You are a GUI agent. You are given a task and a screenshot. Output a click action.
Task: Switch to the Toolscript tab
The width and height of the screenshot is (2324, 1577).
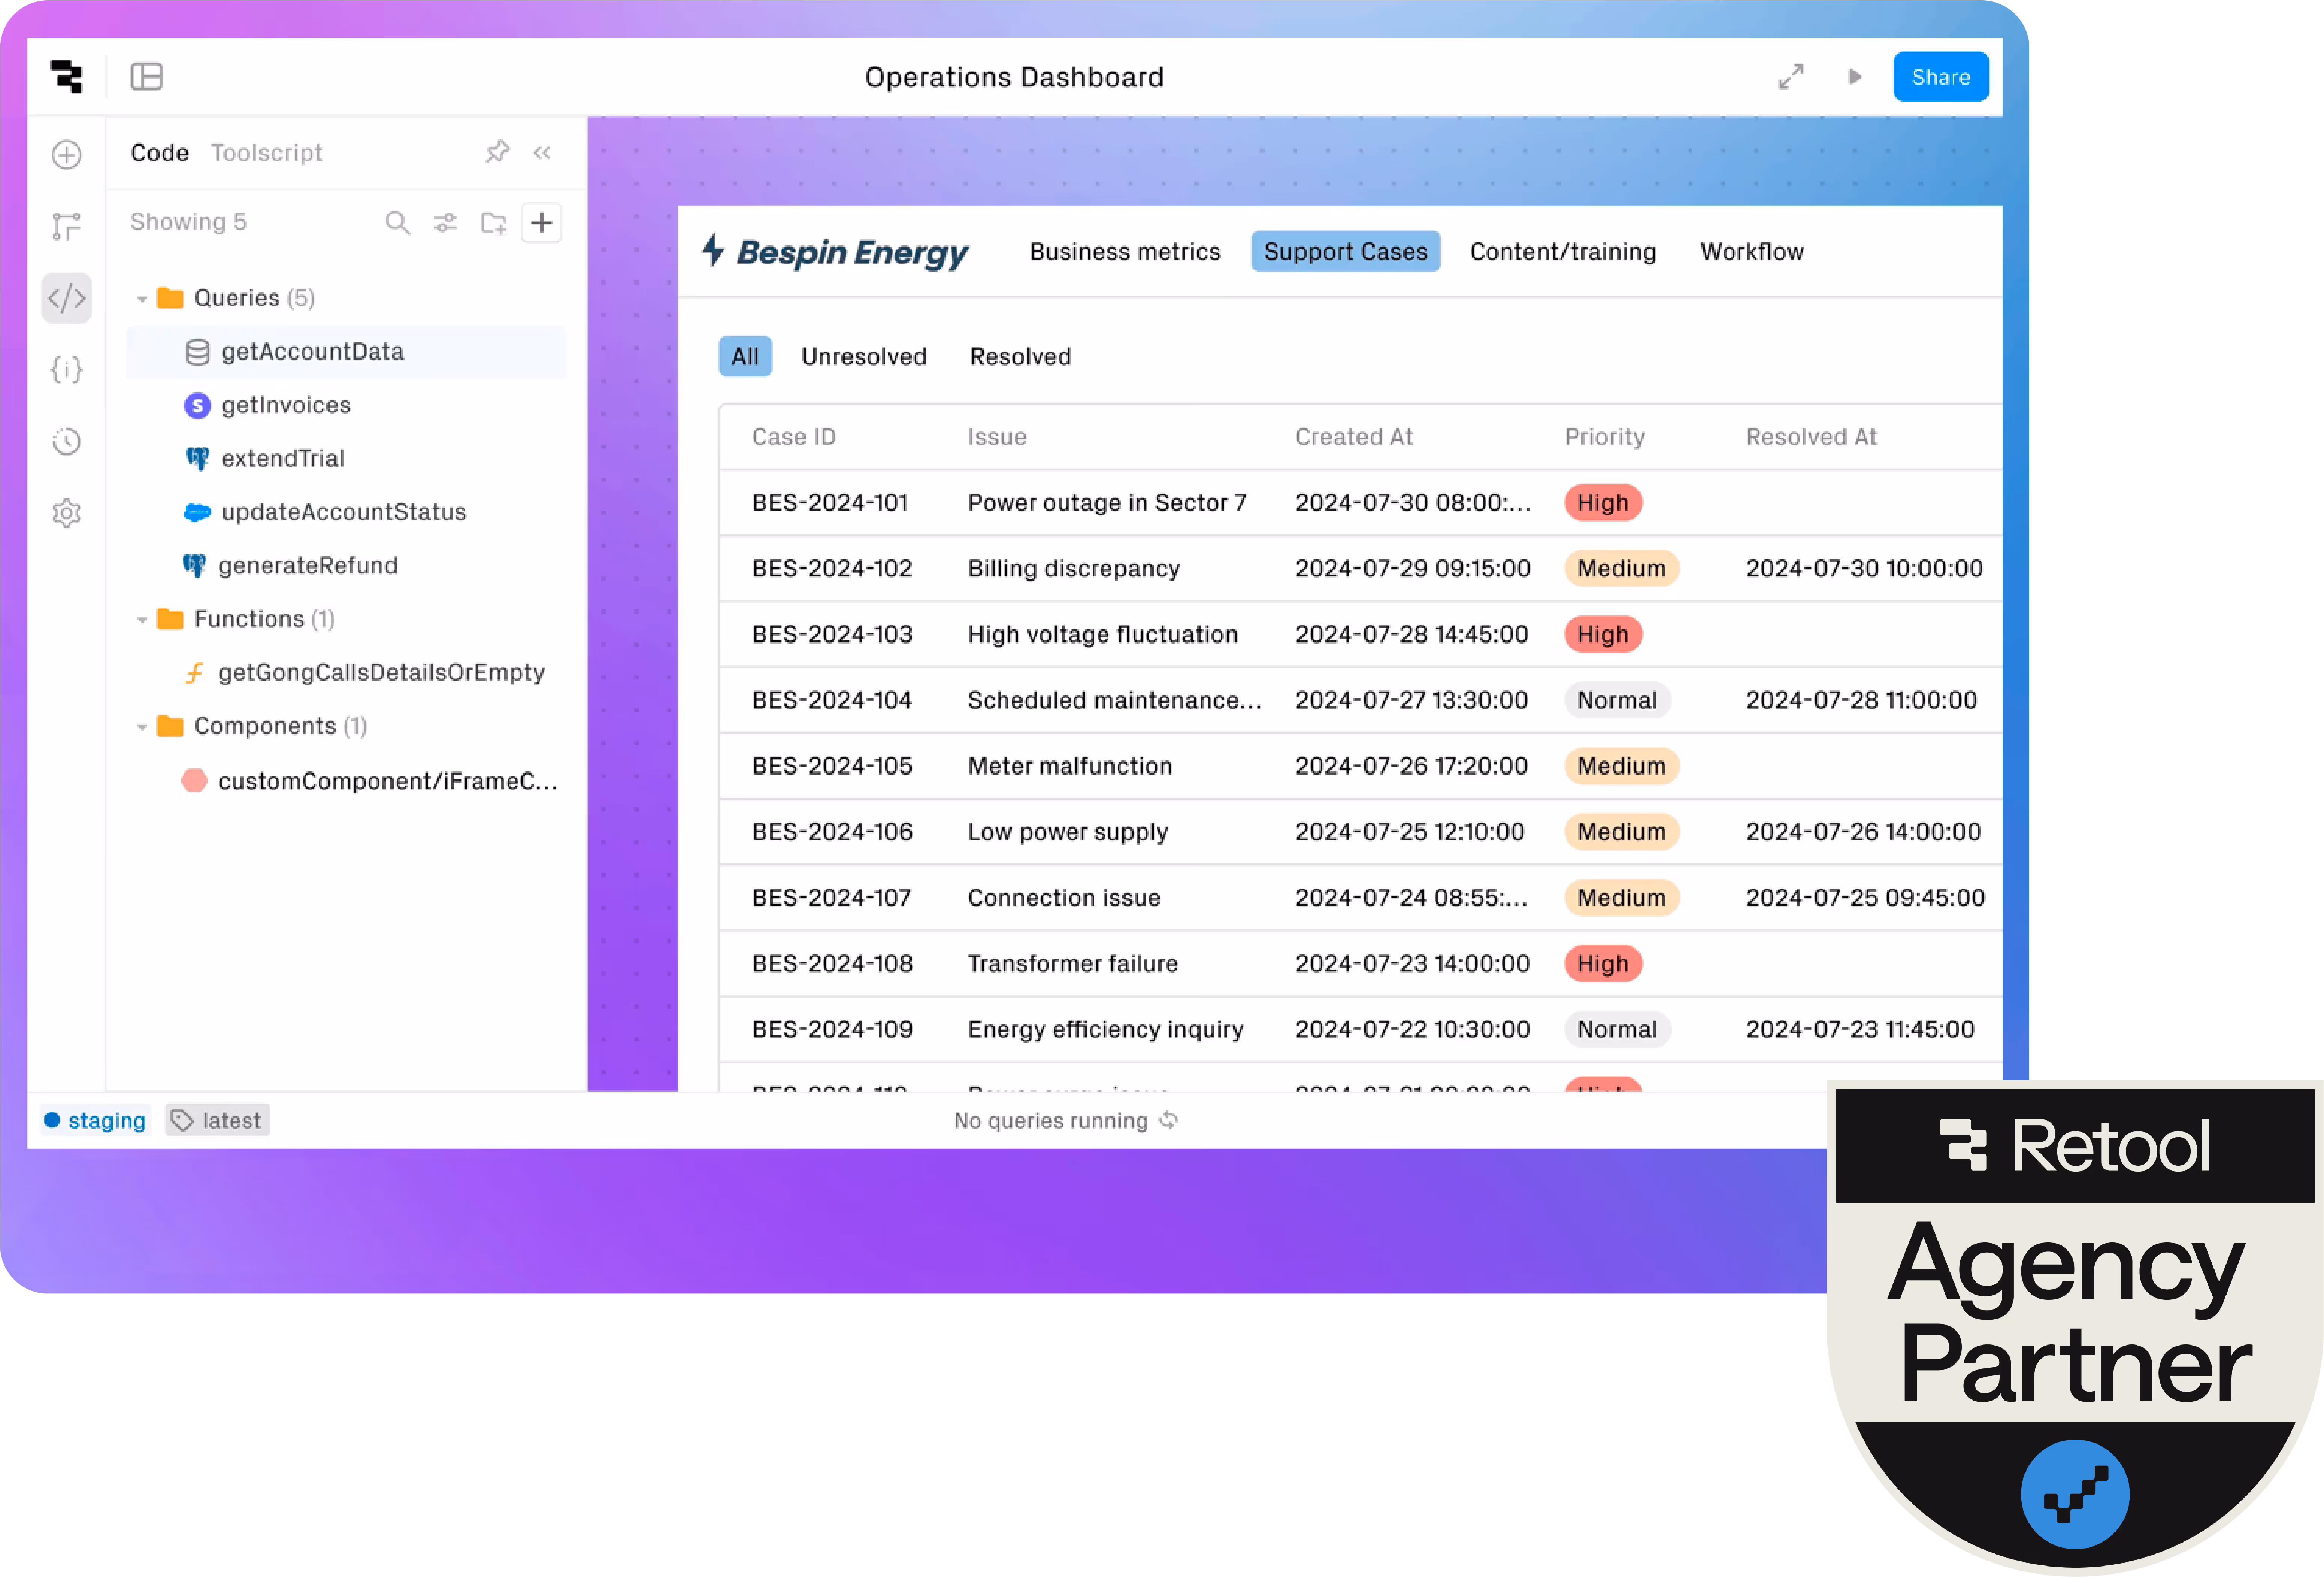pyautogui.click(x=266, y=152)
